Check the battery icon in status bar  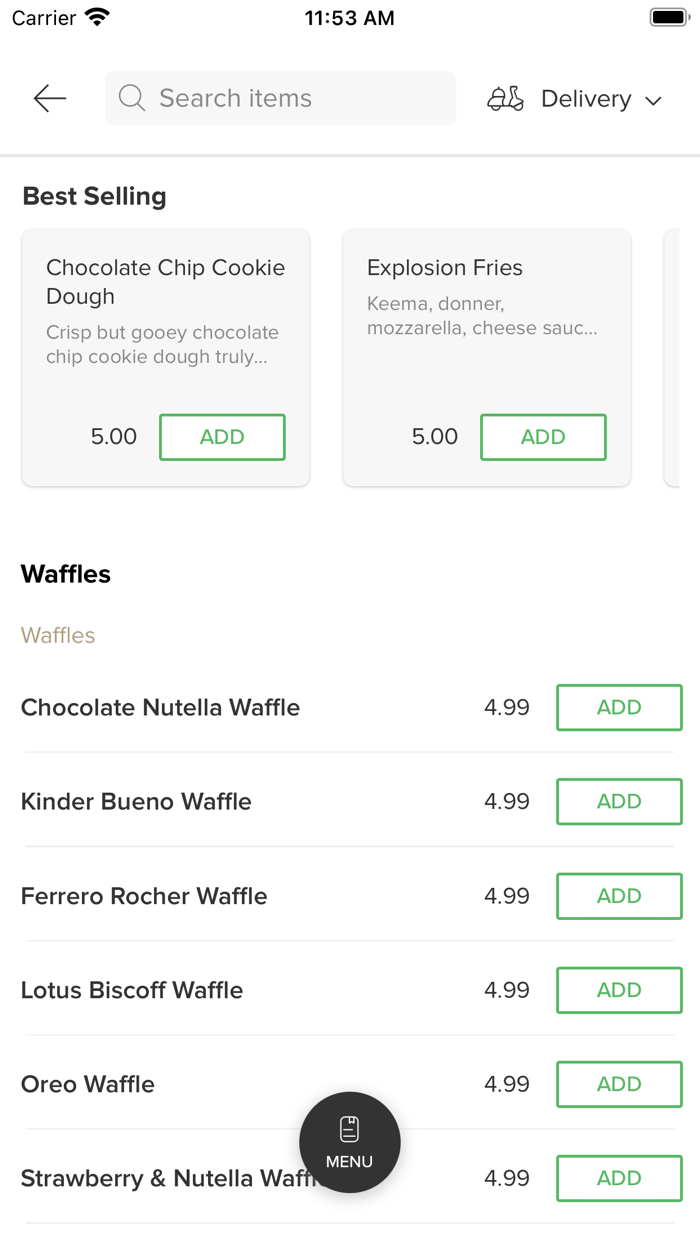(x=668, y=18)
